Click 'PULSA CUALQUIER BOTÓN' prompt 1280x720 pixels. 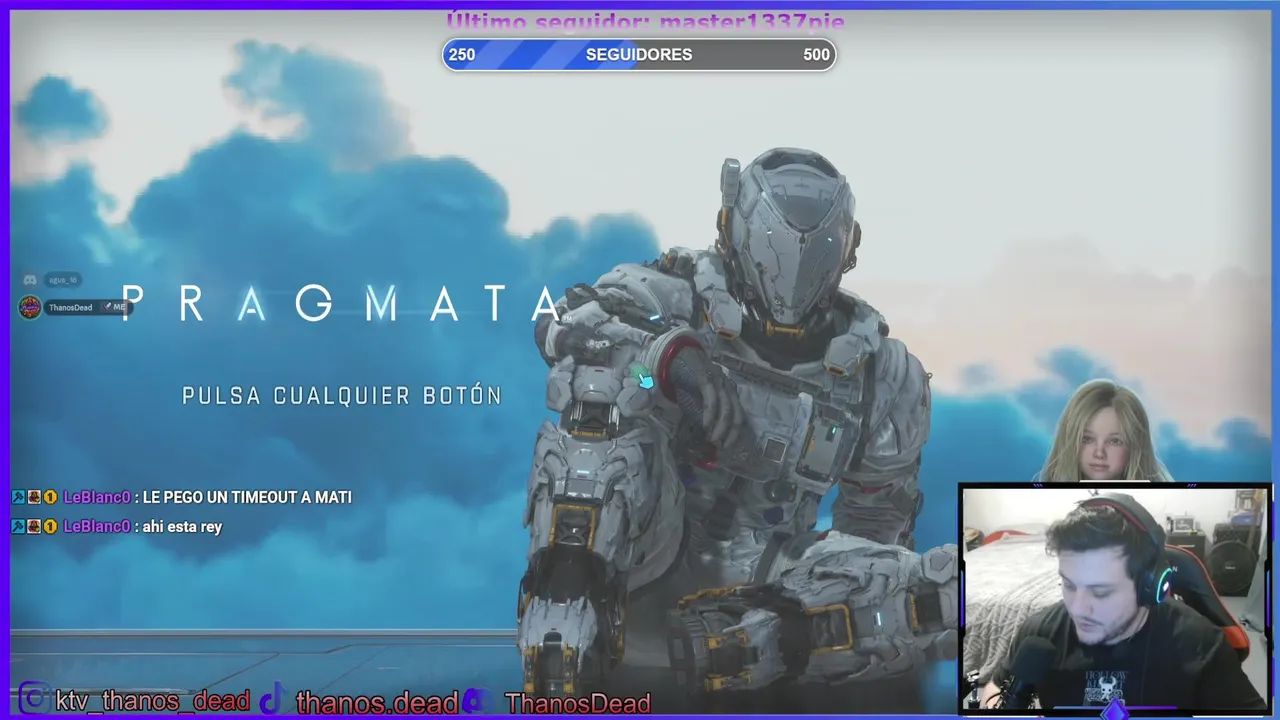342,396
